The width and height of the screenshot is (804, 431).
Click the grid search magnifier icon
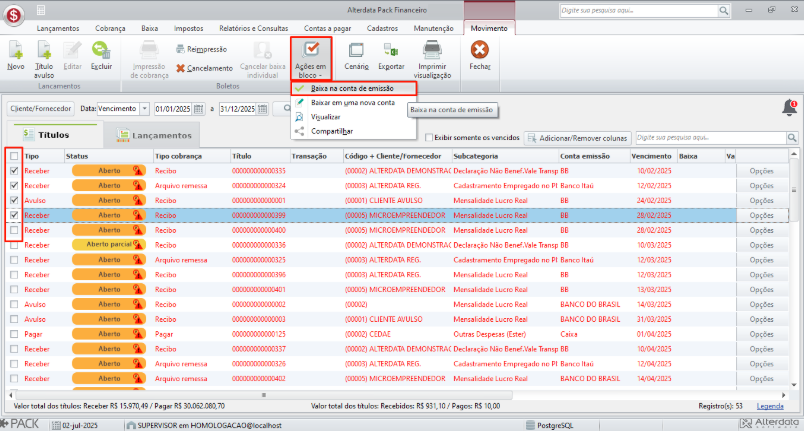pos(792,137)
